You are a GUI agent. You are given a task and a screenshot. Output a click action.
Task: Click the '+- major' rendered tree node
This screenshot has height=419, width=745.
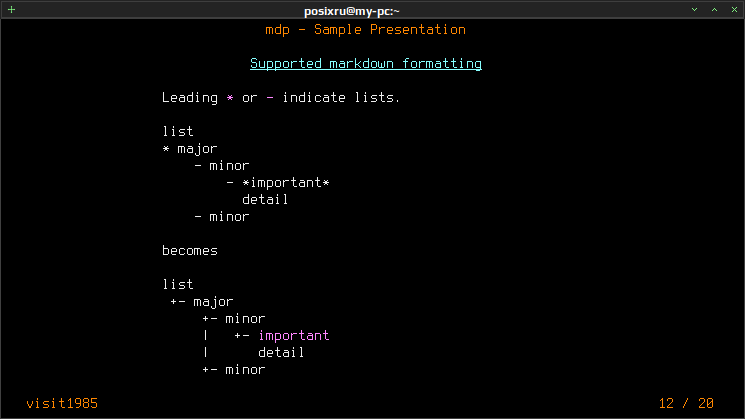point(201,302)
